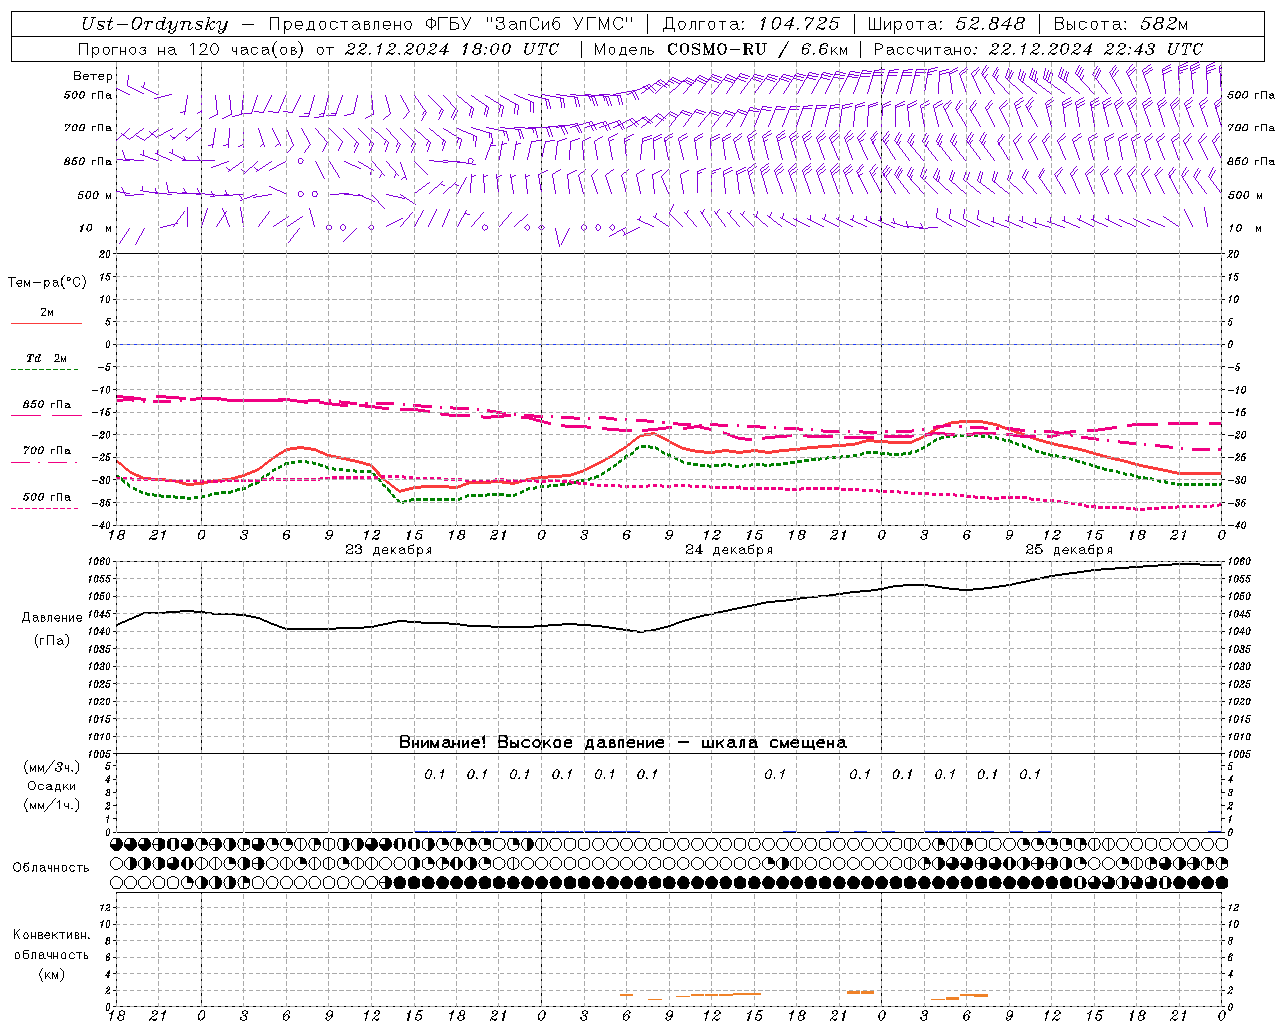
Task: Click the forecast start time 22.12.2024 18:00 UTC
Action: tap(452, 49)
